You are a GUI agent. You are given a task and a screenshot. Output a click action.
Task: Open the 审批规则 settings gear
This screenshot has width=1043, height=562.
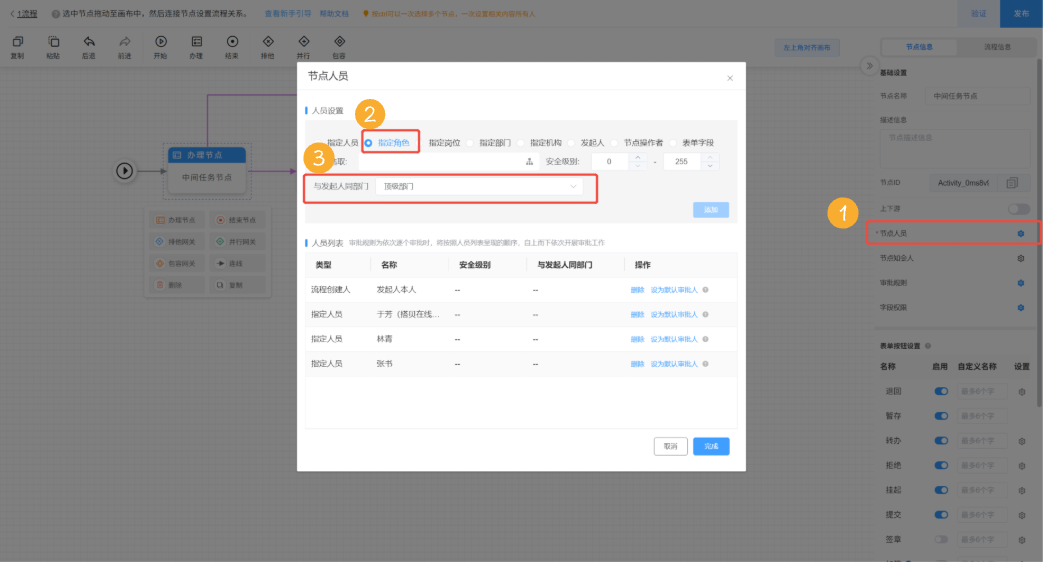click(1021, 283)
